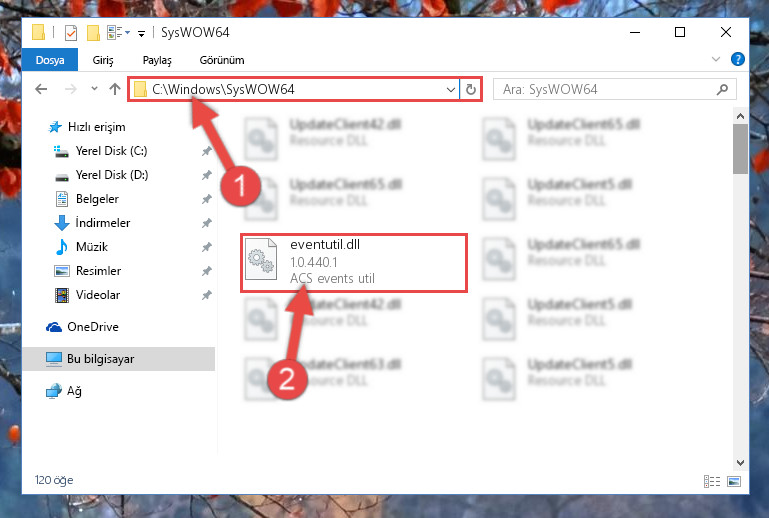Switch to Details view layout icon
This screenshot has width=769, height=518.
tap(712, 481)
